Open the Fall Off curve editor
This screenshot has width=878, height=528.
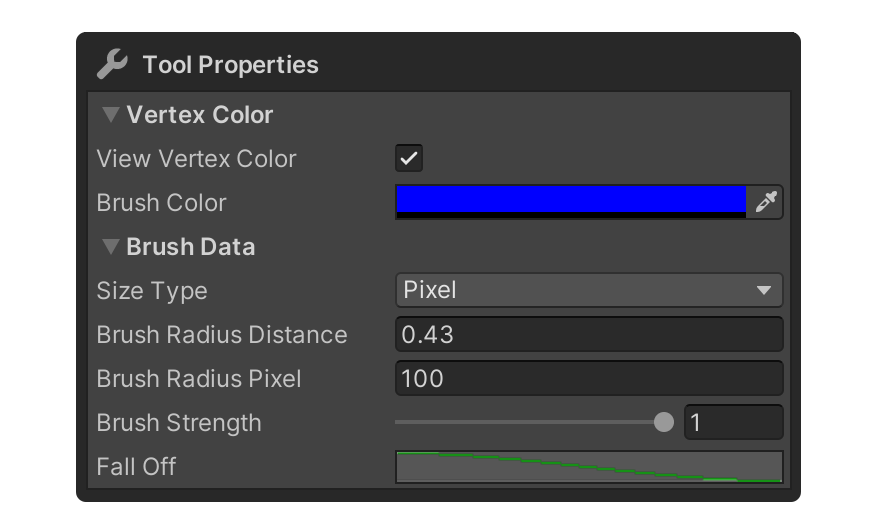click(x=589, y=466)
